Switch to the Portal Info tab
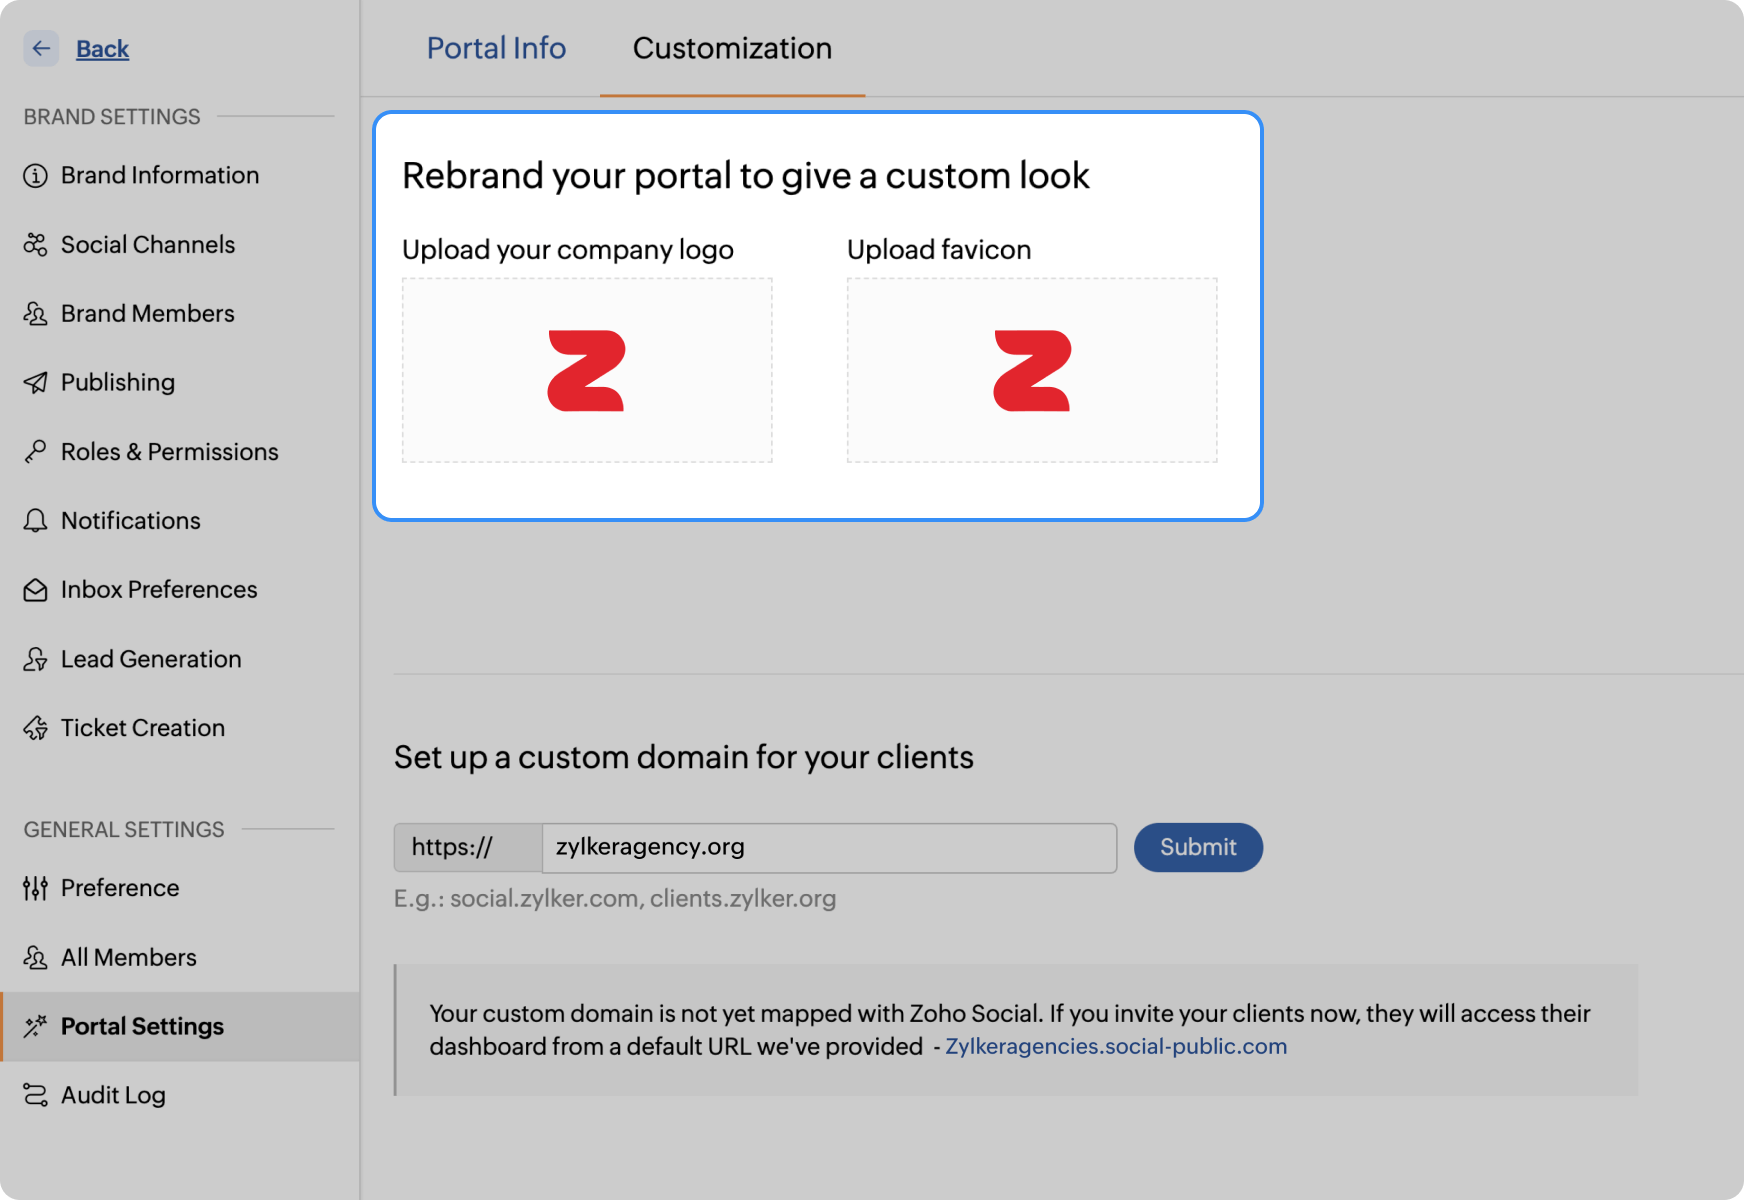Viewport: 1744px width, 1200px height. point(496,48)
